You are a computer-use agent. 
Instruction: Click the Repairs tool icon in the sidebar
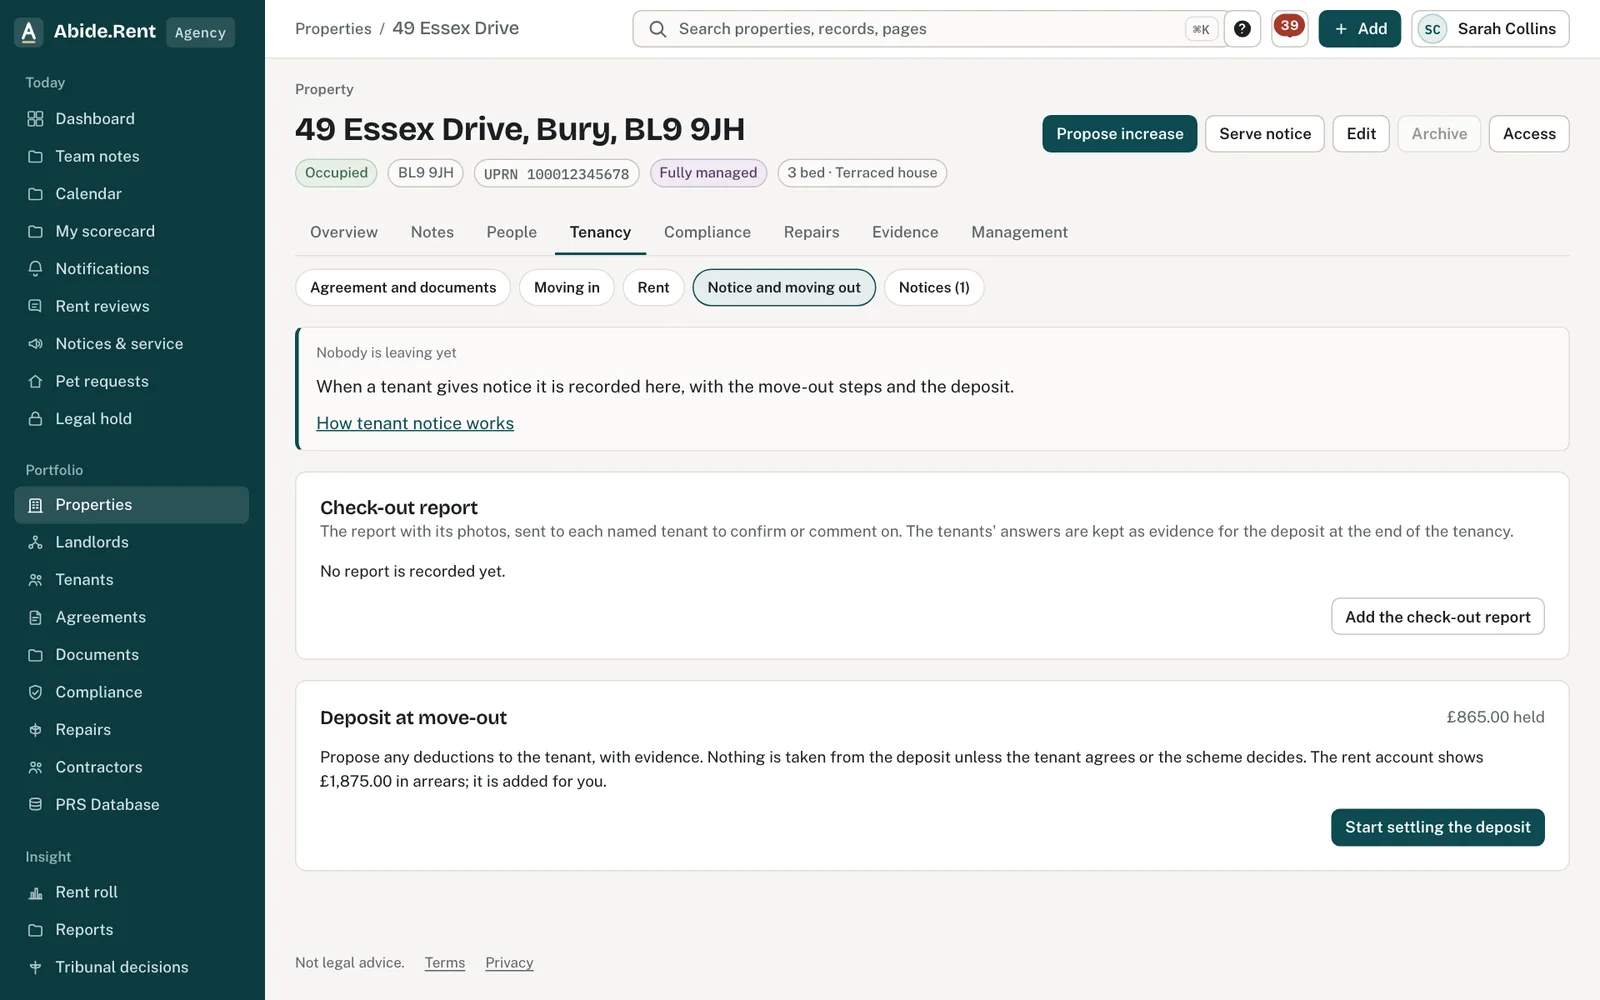point(35,730)
